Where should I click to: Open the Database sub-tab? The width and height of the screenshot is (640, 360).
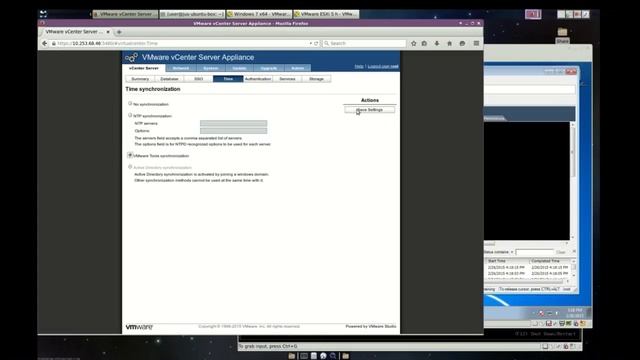169,79
